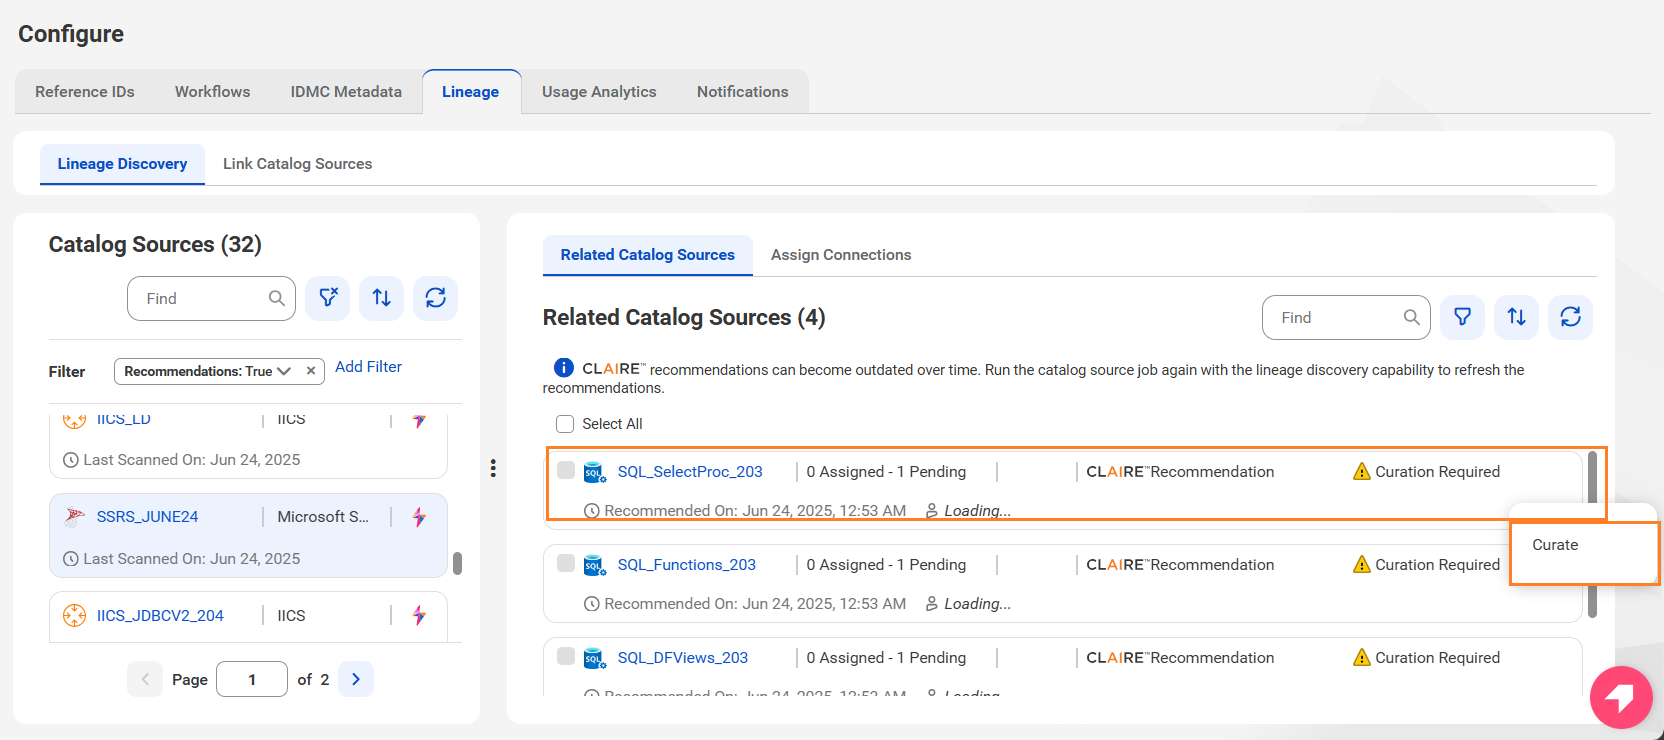Clear filters in Catalog Sources panel
Viewport: 1664px width, 740px height.
pos(328,298)
